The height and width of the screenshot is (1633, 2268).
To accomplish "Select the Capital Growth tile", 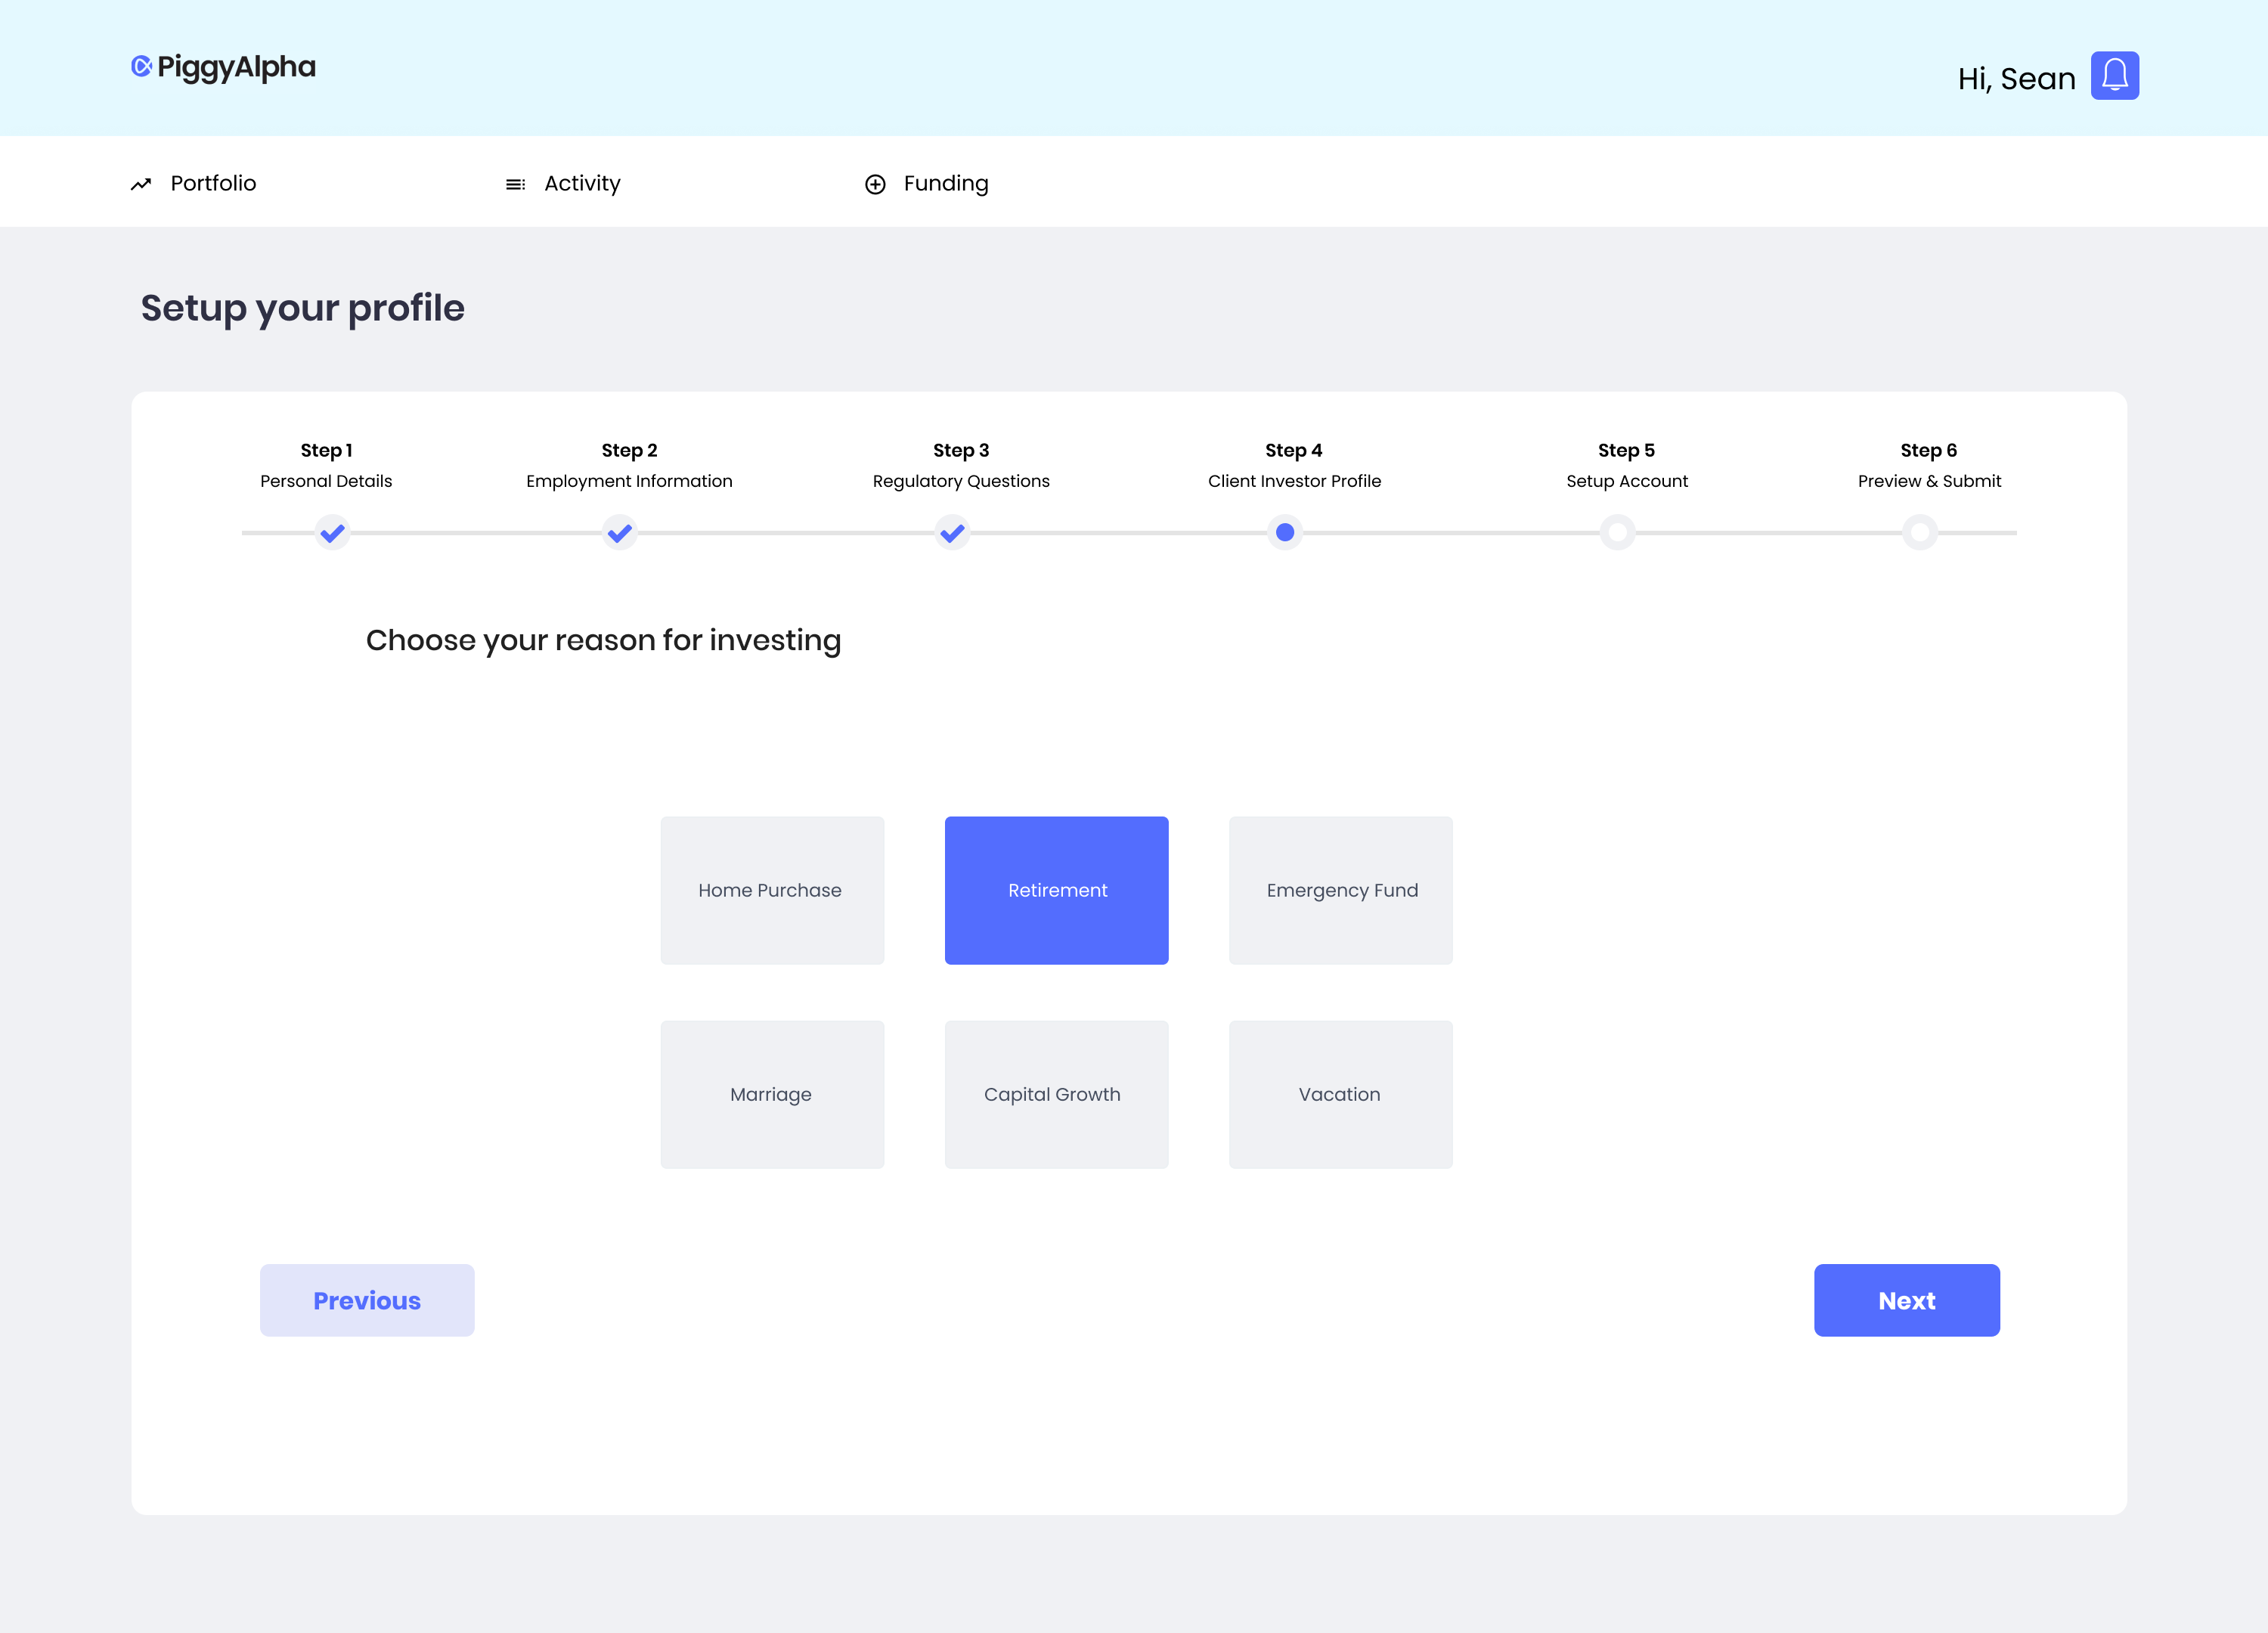I will (1056, 1094).
